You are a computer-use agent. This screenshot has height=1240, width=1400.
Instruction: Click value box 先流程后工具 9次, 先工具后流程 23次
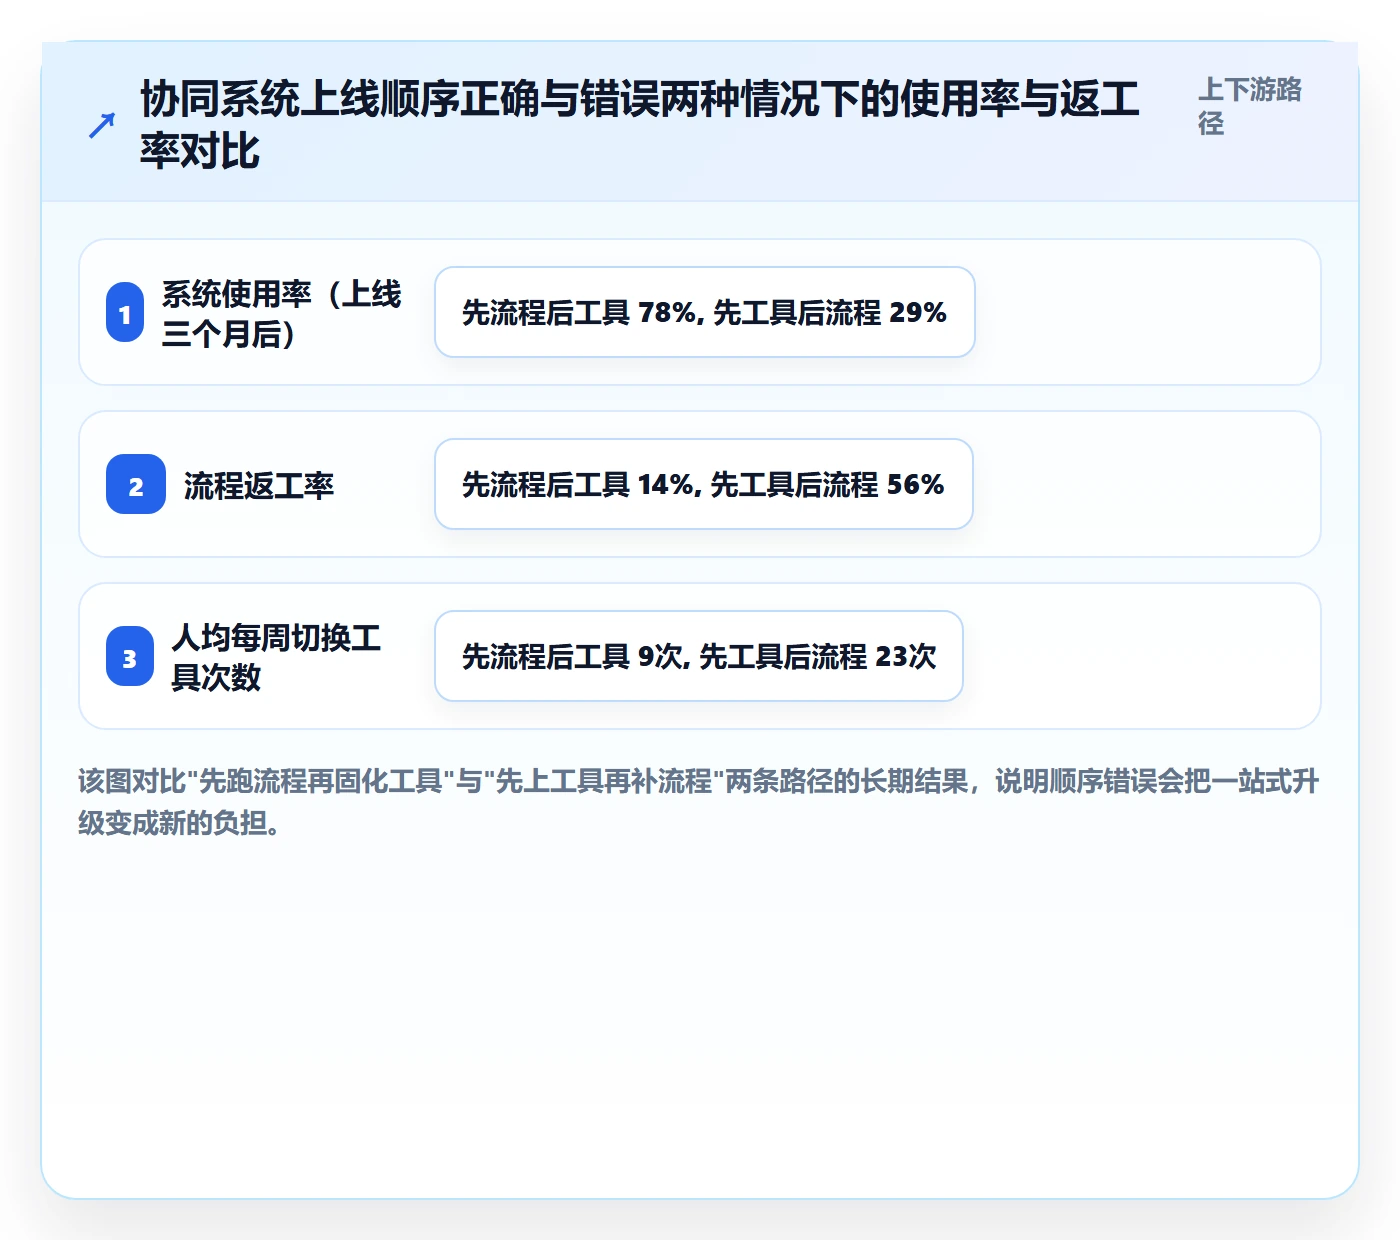click(x=699, y=656)
